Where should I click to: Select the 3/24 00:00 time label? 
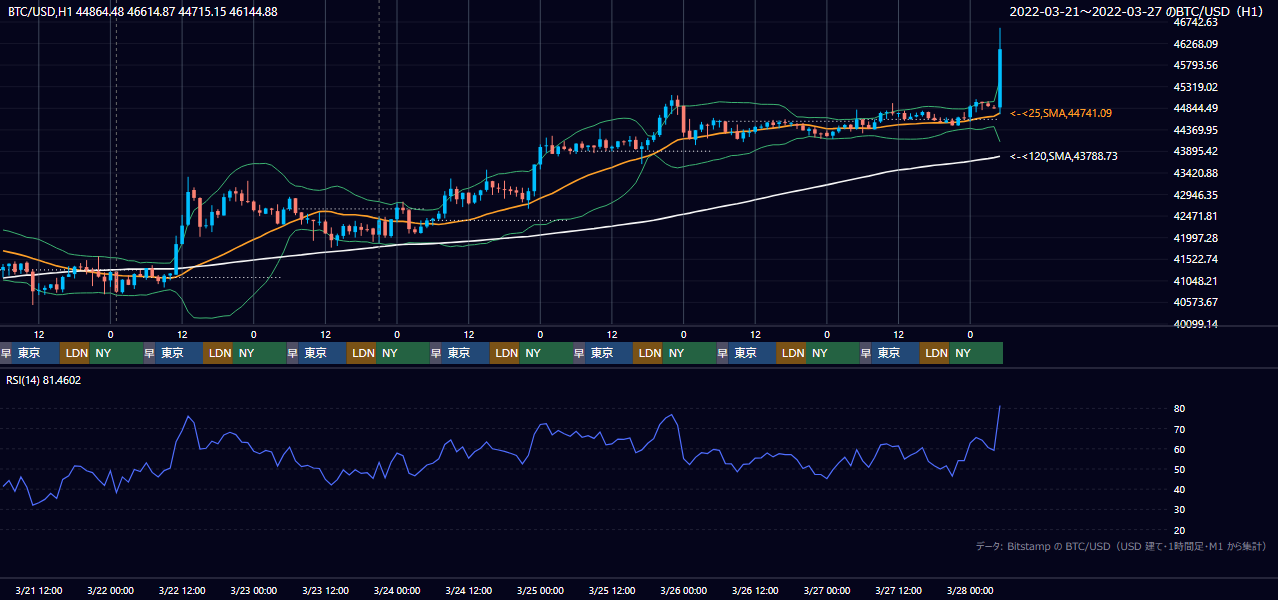[x=398, y=590]
